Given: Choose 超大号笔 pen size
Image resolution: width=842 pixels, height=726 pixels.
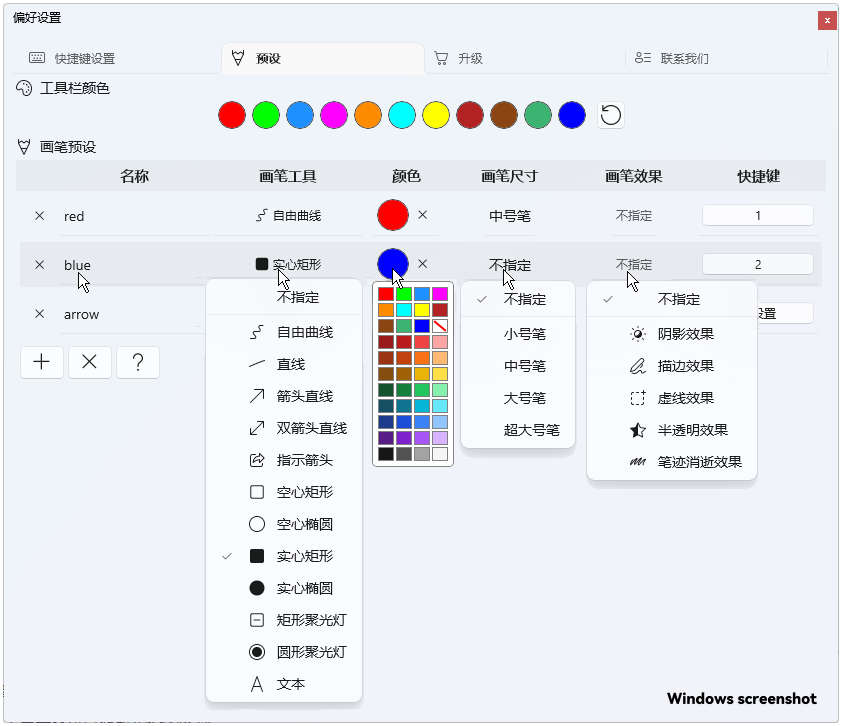Looking at the screenshot, I should (x=518, y=430).
